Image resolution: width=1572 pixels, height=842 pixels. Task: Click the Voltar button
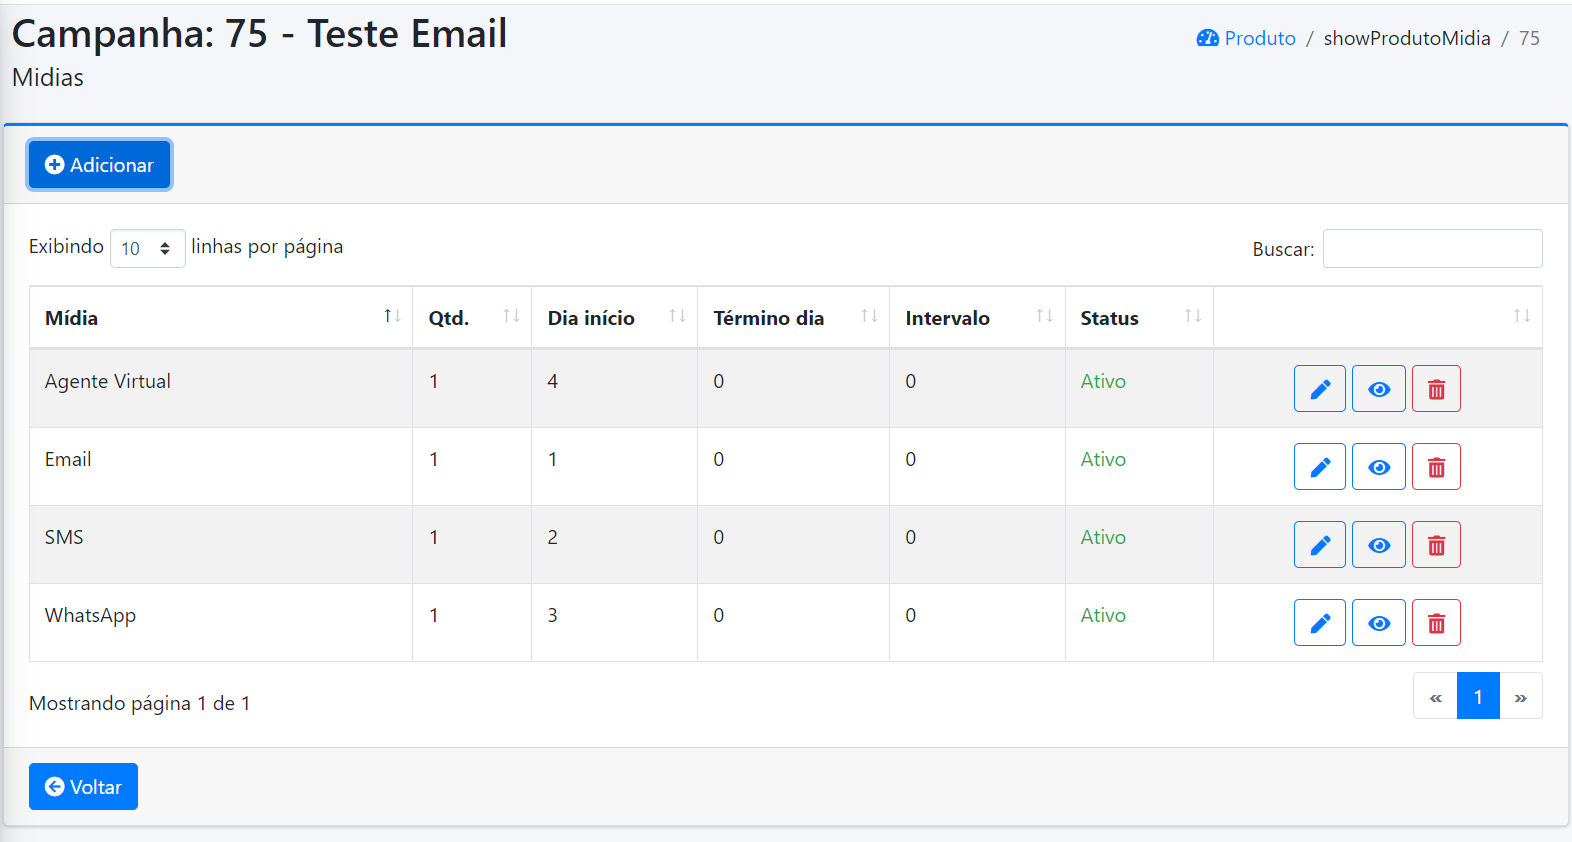[x=83, y=787]
